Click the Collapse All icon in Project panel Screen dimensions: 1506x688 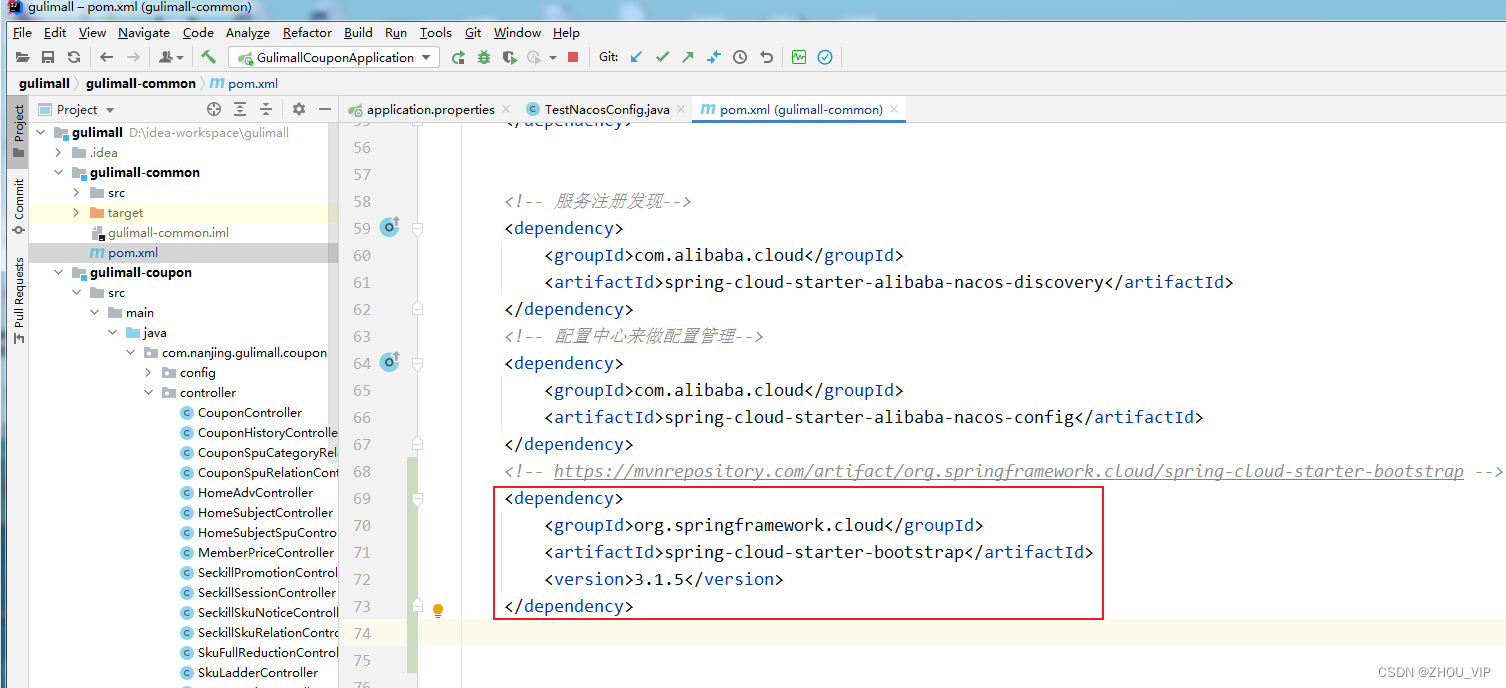[266, 109]
